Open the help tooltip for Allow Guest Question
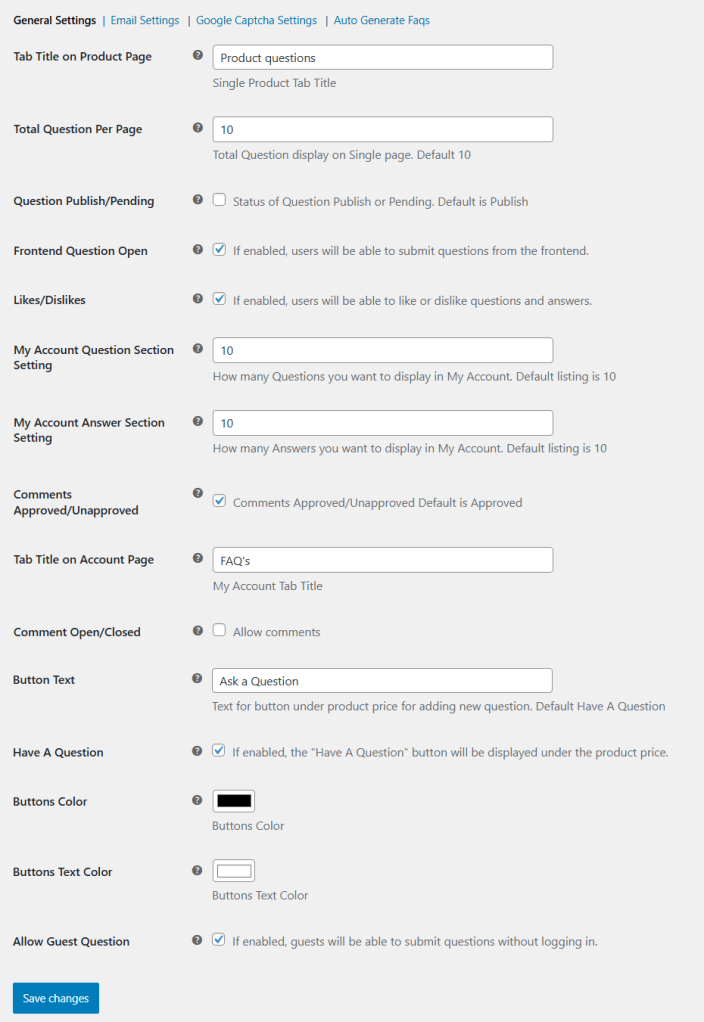The height and width of the screenshot is (1022, 704). [x=197, y=939]
